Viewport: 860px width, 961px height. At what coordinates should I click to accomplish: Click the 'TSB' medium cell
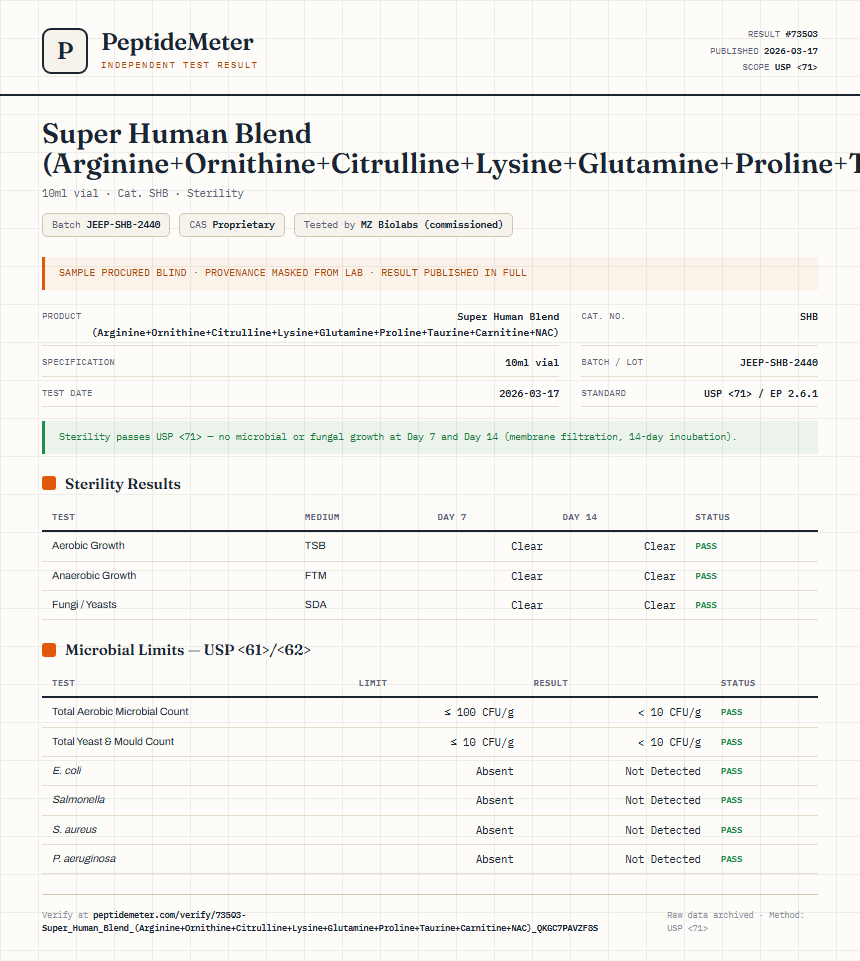(315, 545)
